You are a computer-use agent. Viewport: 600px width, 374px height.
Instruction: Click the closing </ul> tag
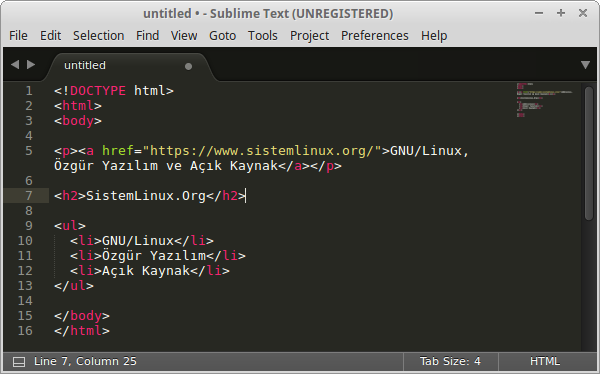coord(74,286)
